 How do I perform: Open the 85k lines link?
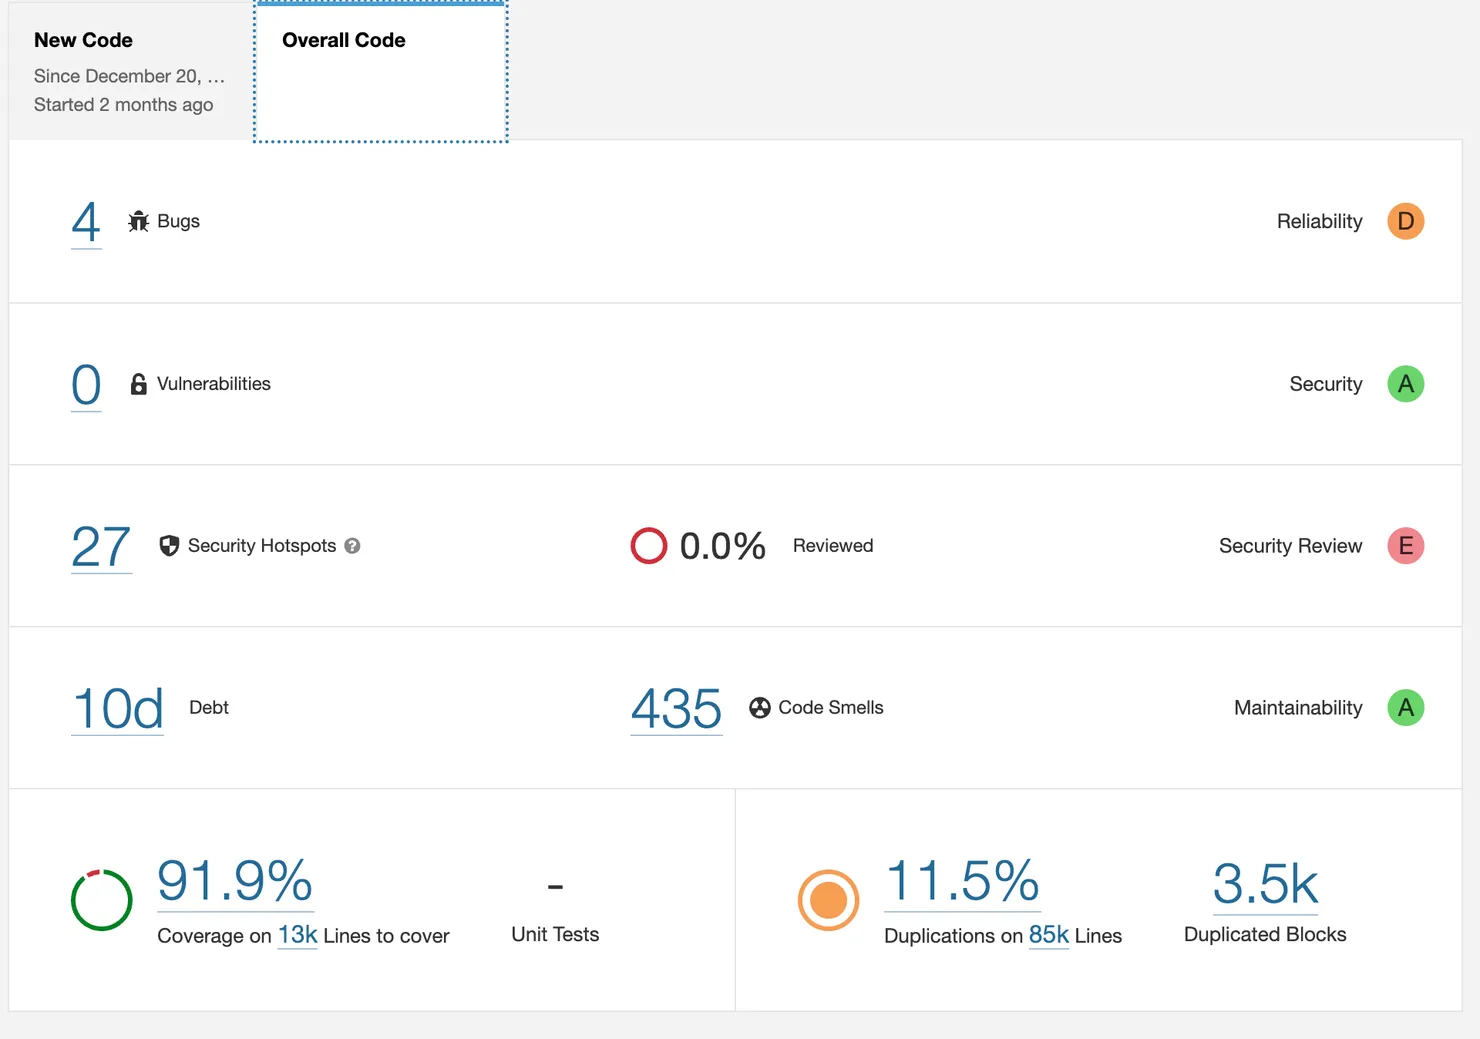tap(1049, 935)
